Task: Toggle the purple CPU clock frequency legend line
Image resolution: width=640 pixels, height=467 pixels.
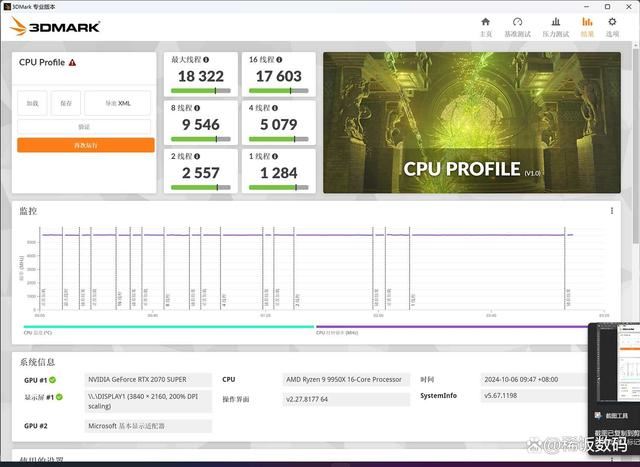Action: pyautogui.click(x=452, y=327)
